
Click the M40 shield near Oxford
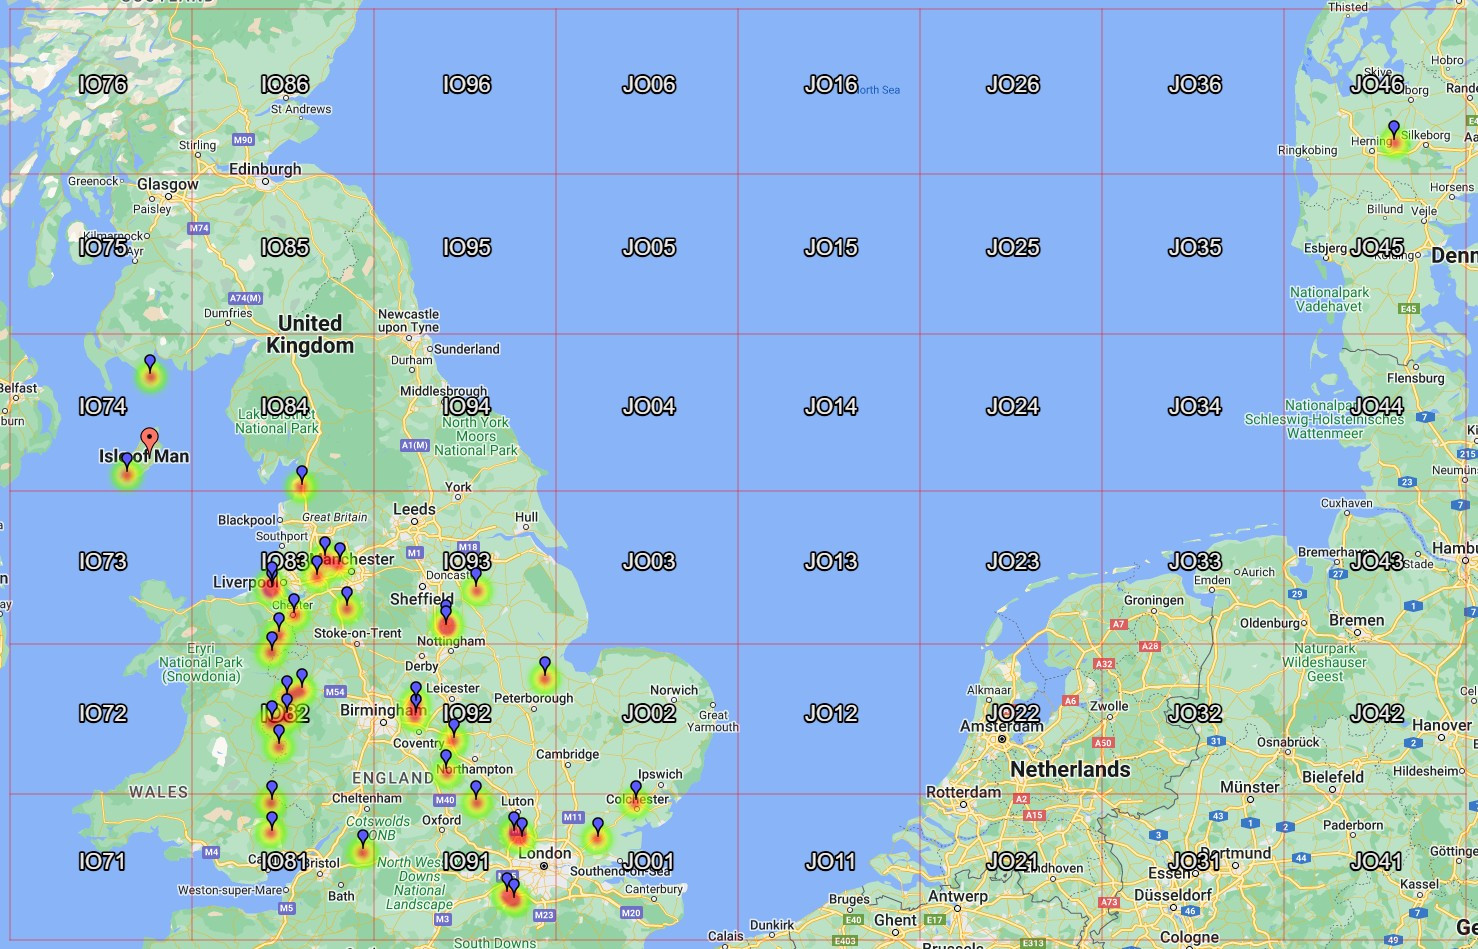[x=445, y=800]
